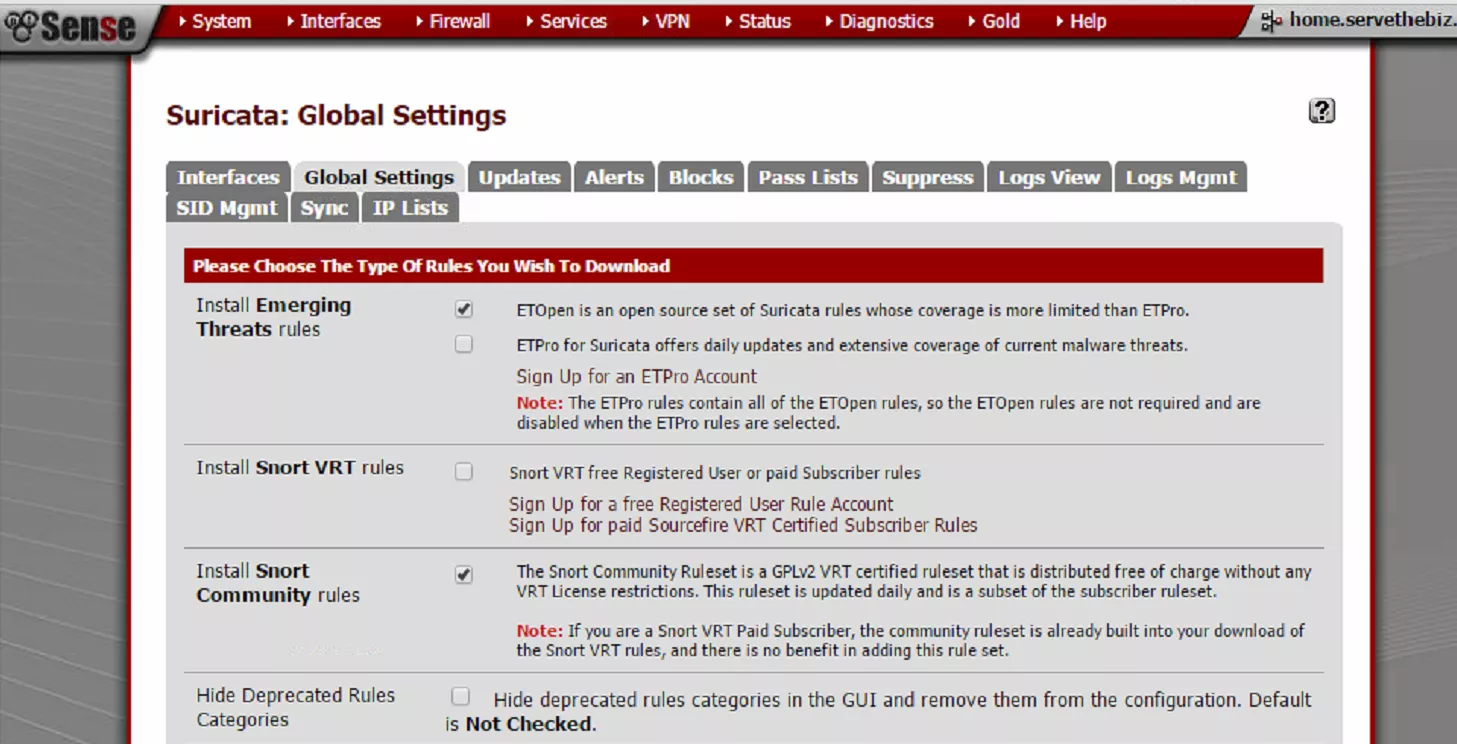The height and width of the screenshot is (744, 1457).
Task: Open the Firewall menu
Action: pos(452,21)
